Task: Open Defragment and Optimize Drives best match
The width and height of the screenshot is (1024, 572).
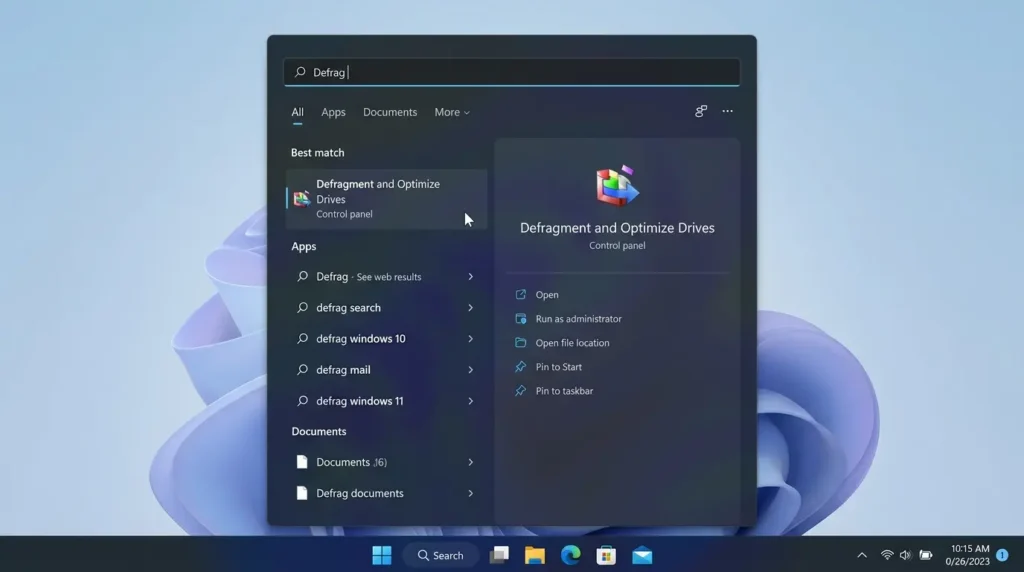Action: tap(387, 199)
